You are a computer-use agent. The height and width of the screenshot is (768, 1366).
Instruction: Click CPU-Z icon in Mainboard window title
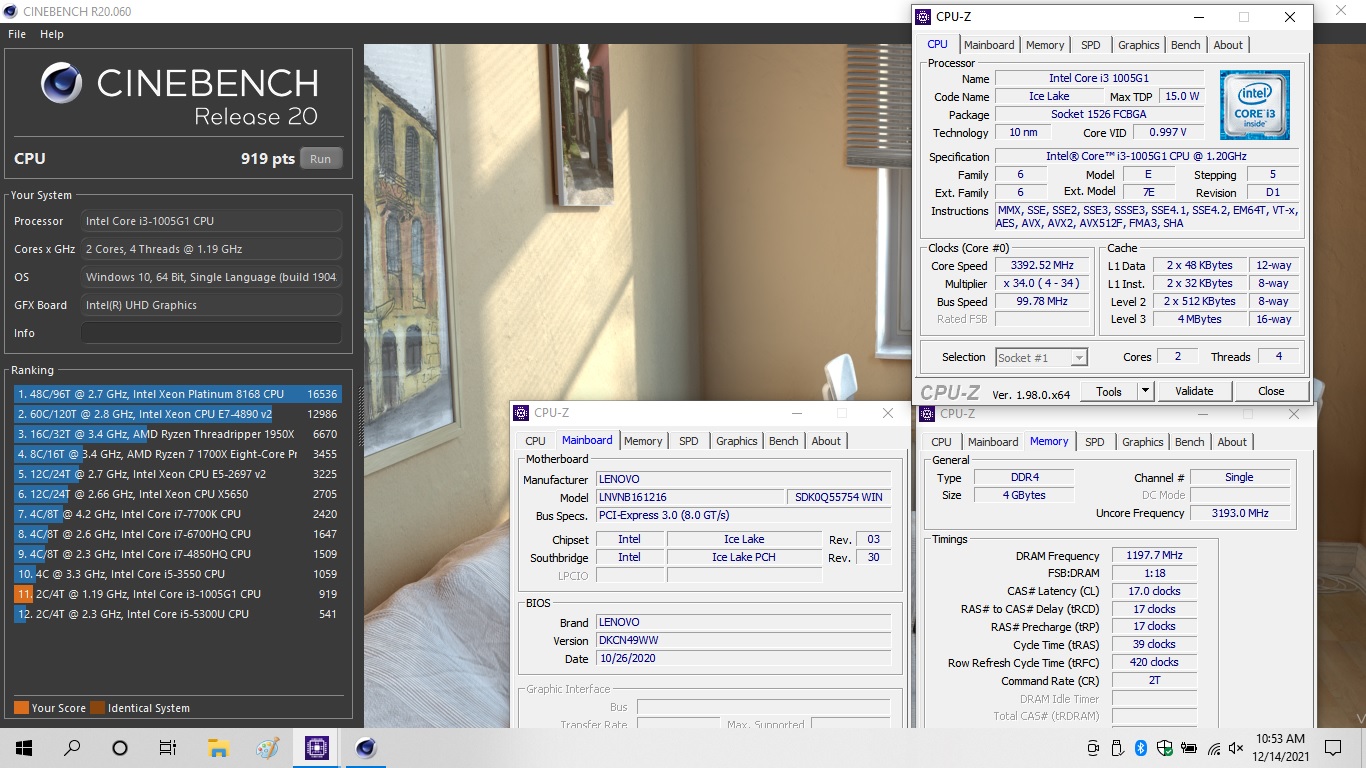coord(521,413)
